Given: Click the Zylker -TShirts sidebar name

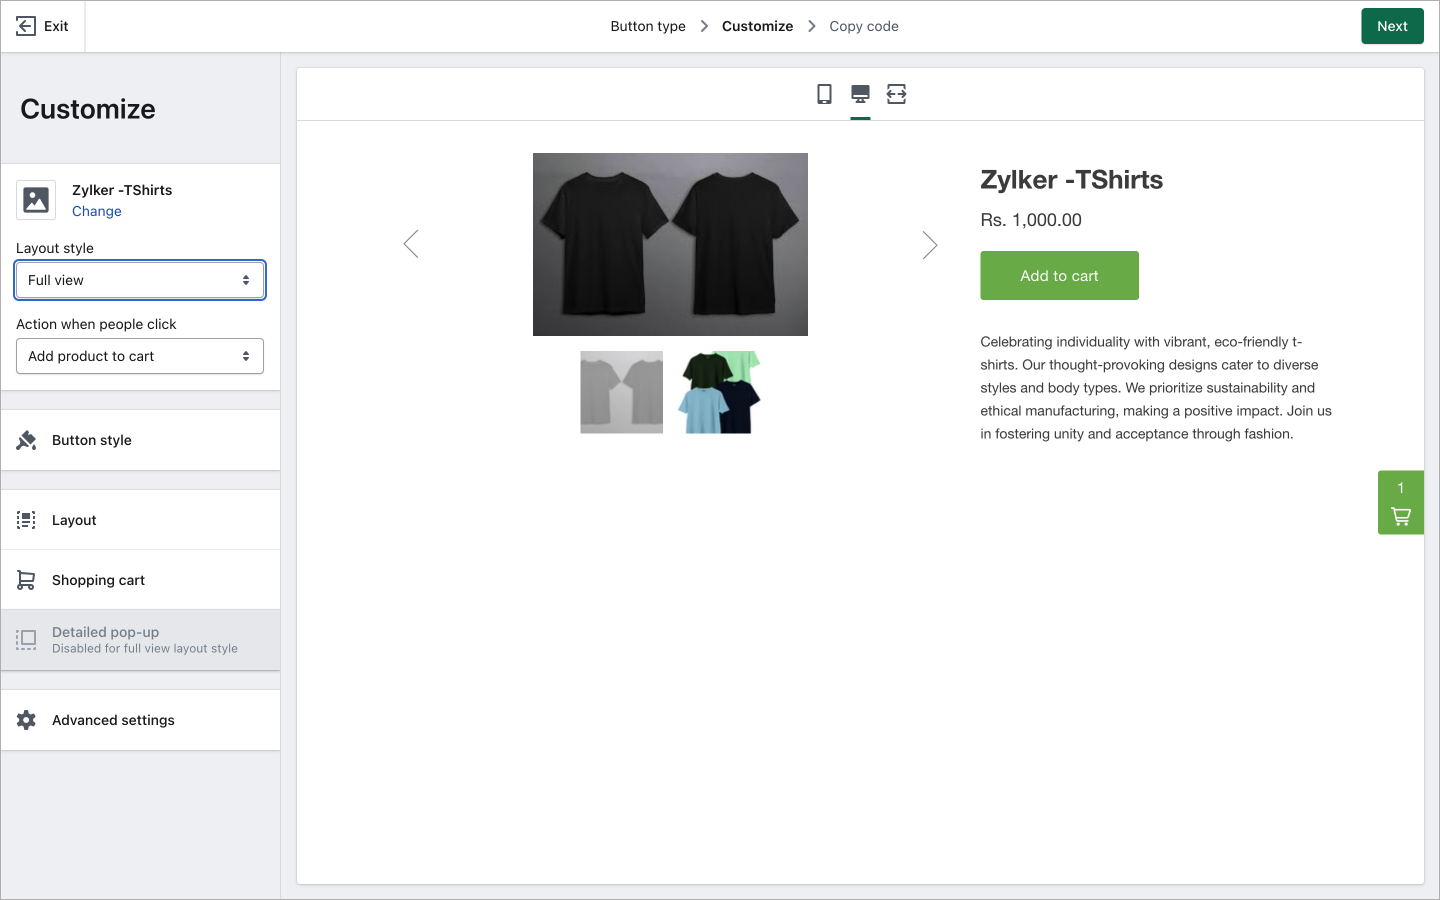Looking at the screenshot, I should click(122, 190).
